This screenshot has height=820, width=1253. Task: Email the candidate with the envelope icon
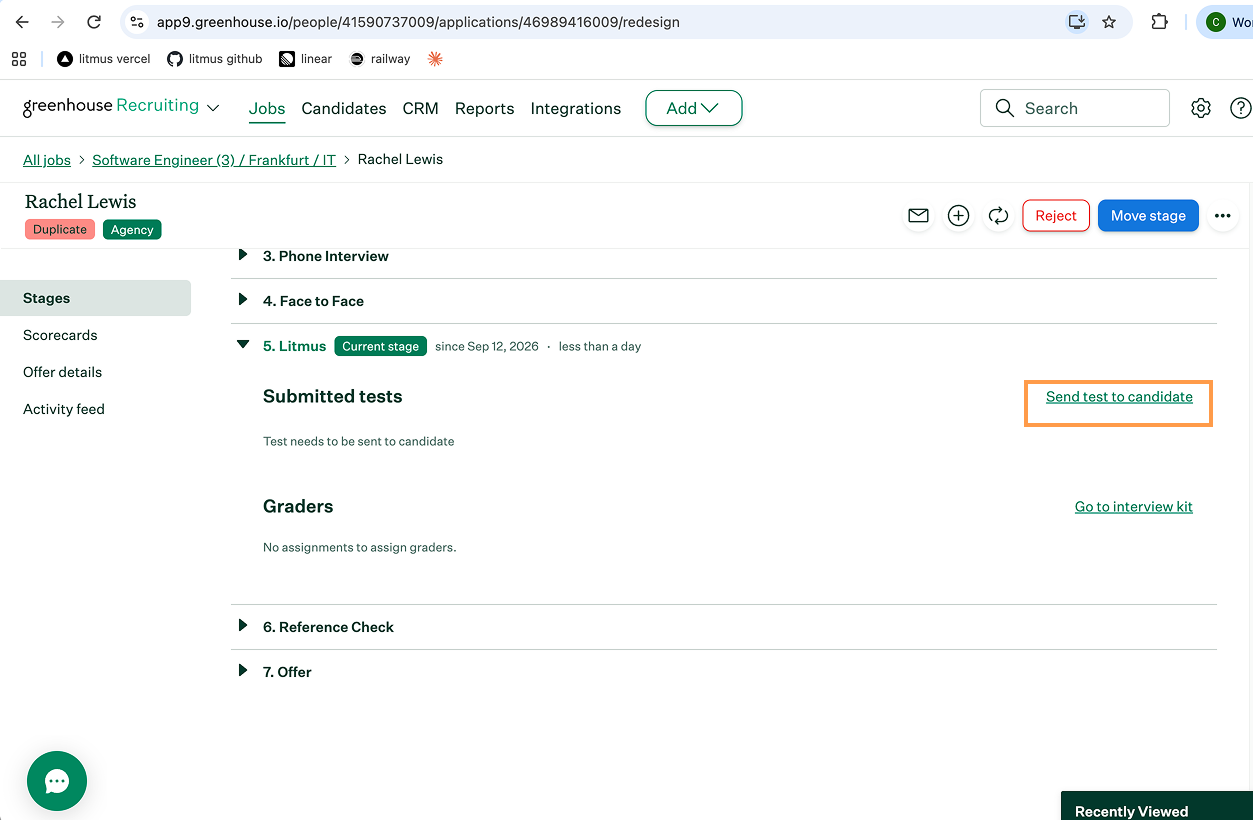[x=918, y=215]
